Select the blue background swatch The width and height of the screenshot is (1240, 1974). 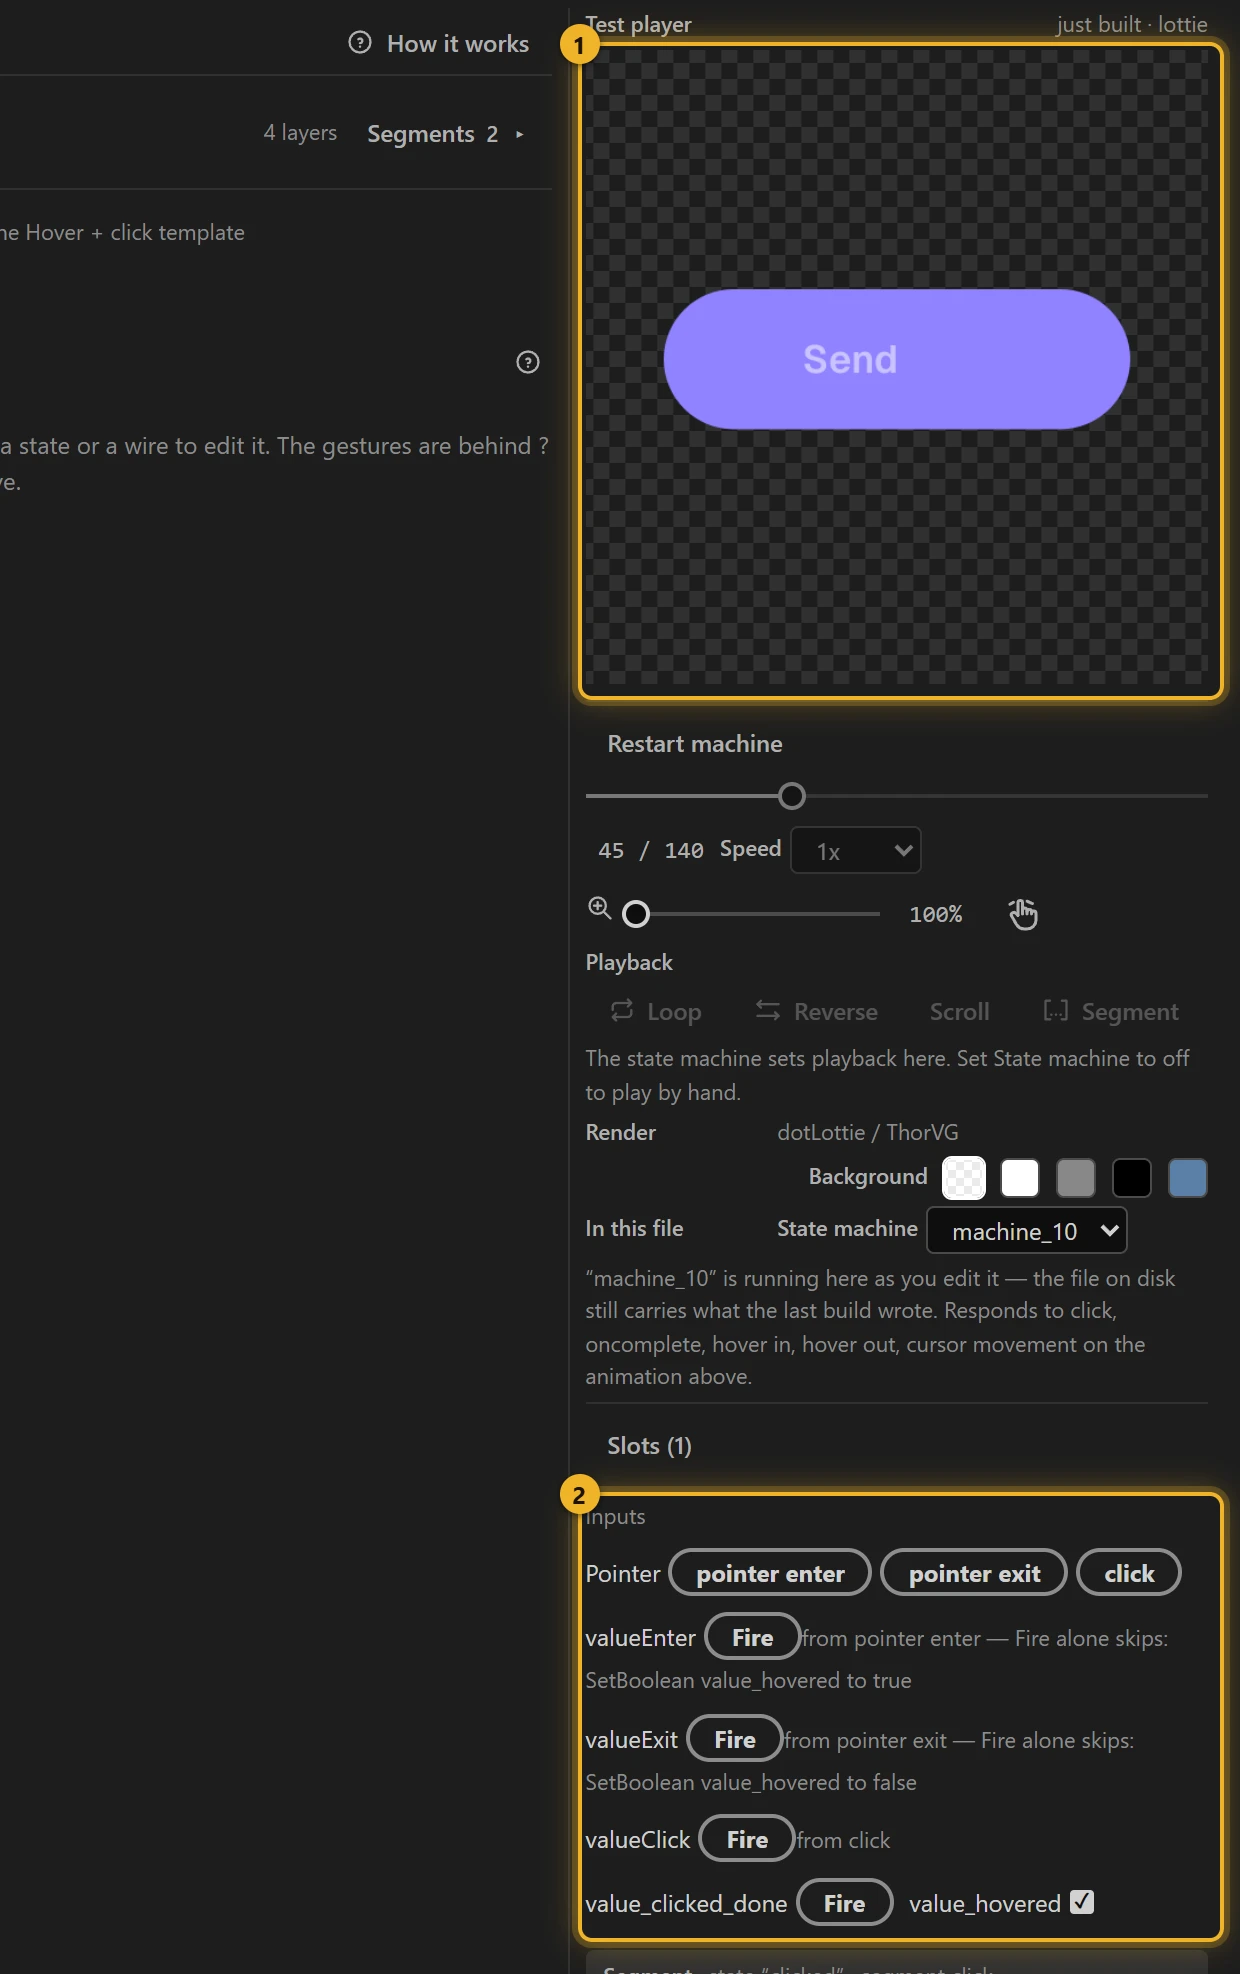tap(1188, 1178)
